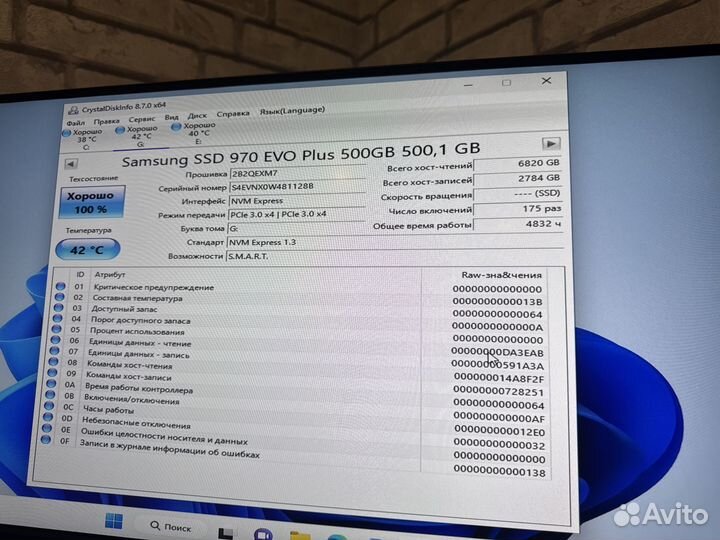720x540 pixels.
Task: Click power-on count value 175 раз
Action: [x=518, y=209]
